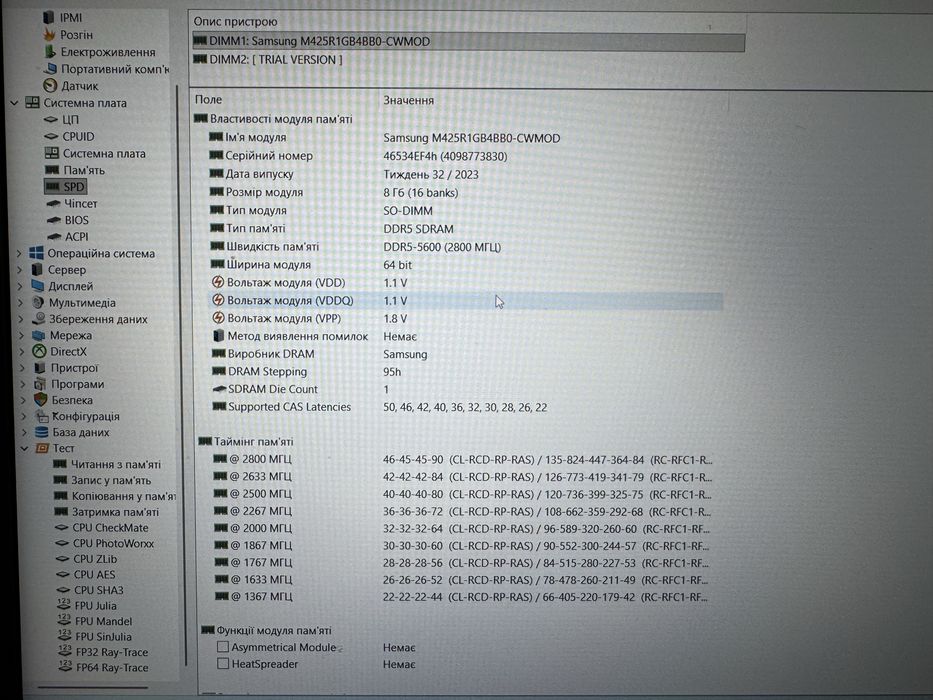
Task: Click the Операційна система Windows icon
Action: coord(36,253)
